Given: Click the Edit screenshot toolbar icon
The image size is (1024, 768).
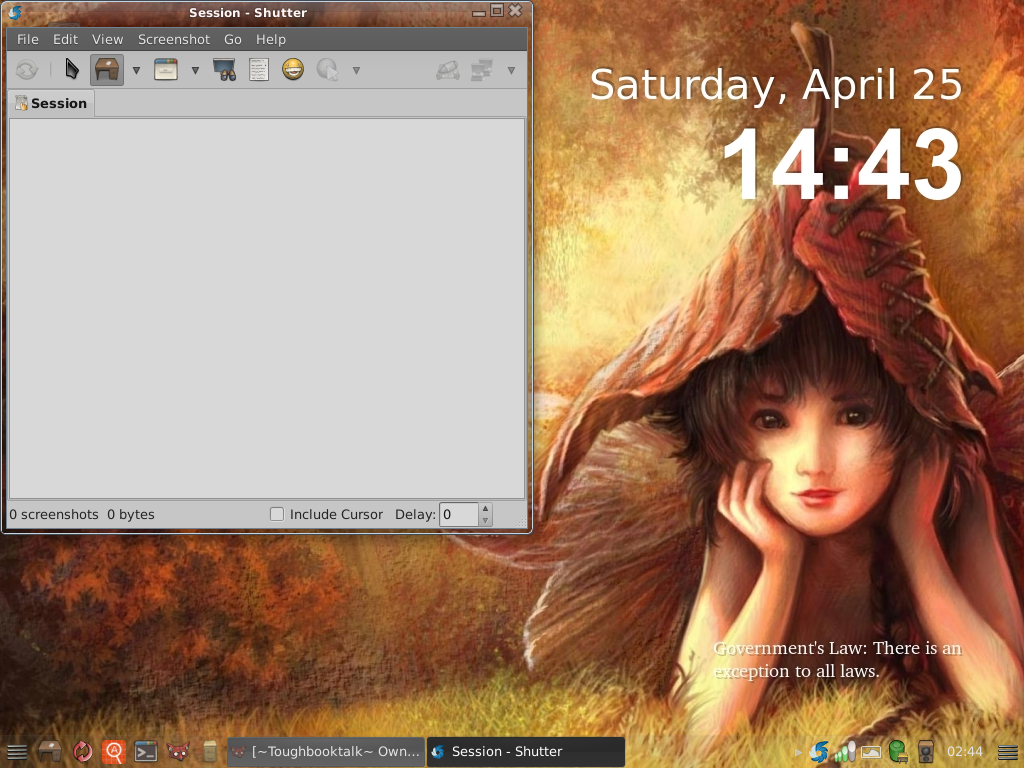Looking at the screenshot, I should click(x=447, y=70).
